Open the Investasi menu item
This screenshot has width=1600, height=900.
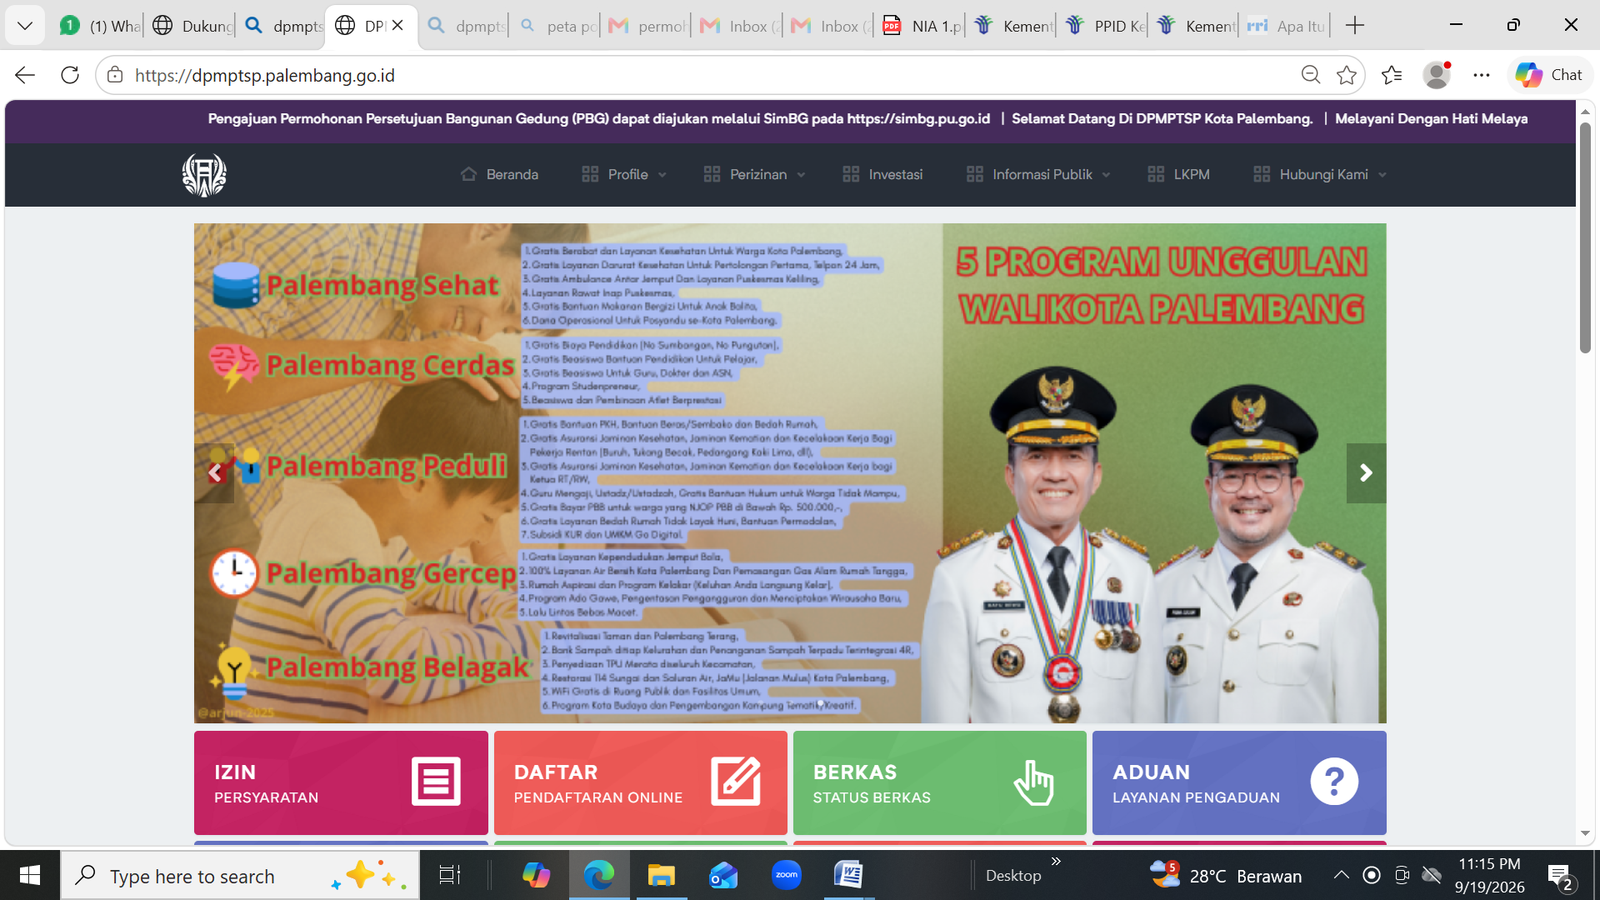coord(883,175)
